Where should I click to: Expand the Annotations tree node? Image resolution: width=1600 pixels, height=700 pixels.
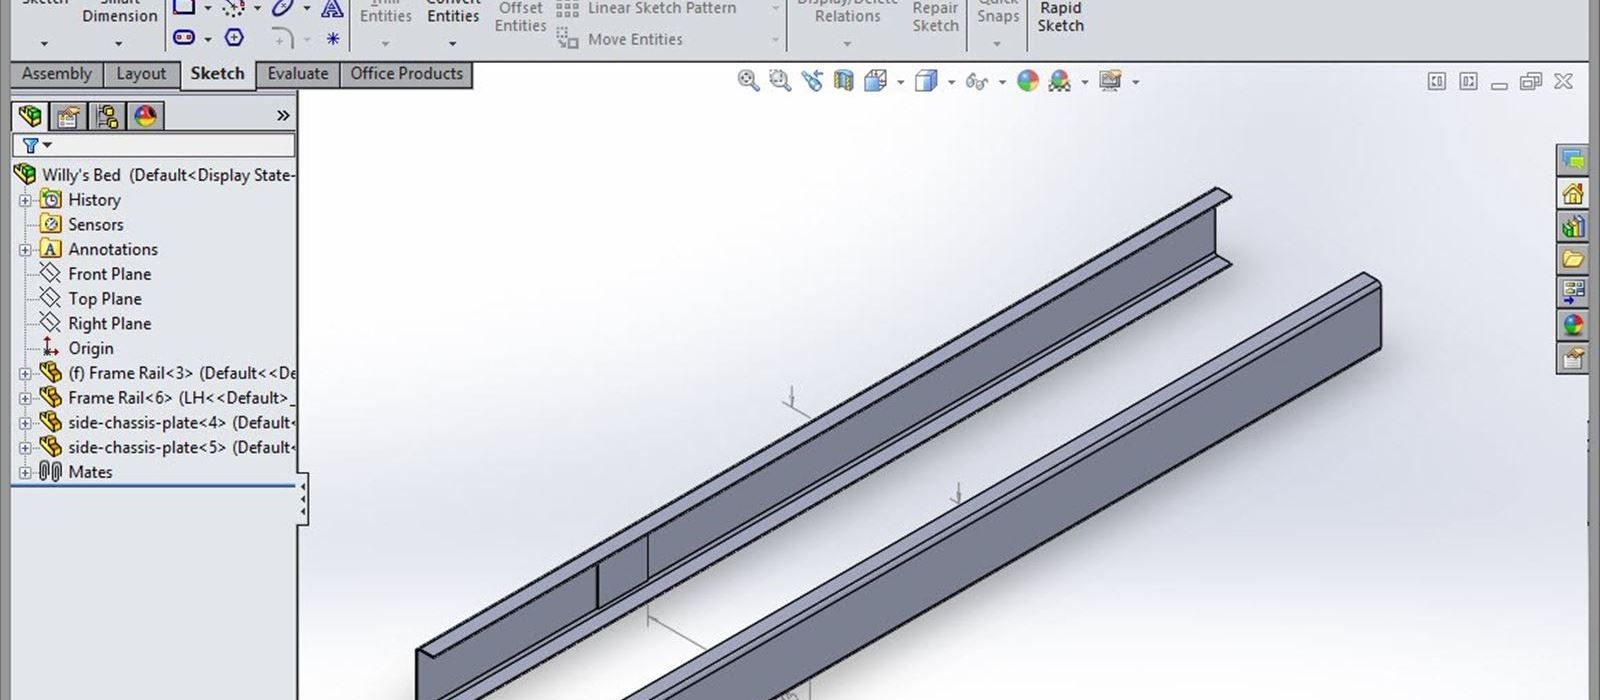[25, 250]
